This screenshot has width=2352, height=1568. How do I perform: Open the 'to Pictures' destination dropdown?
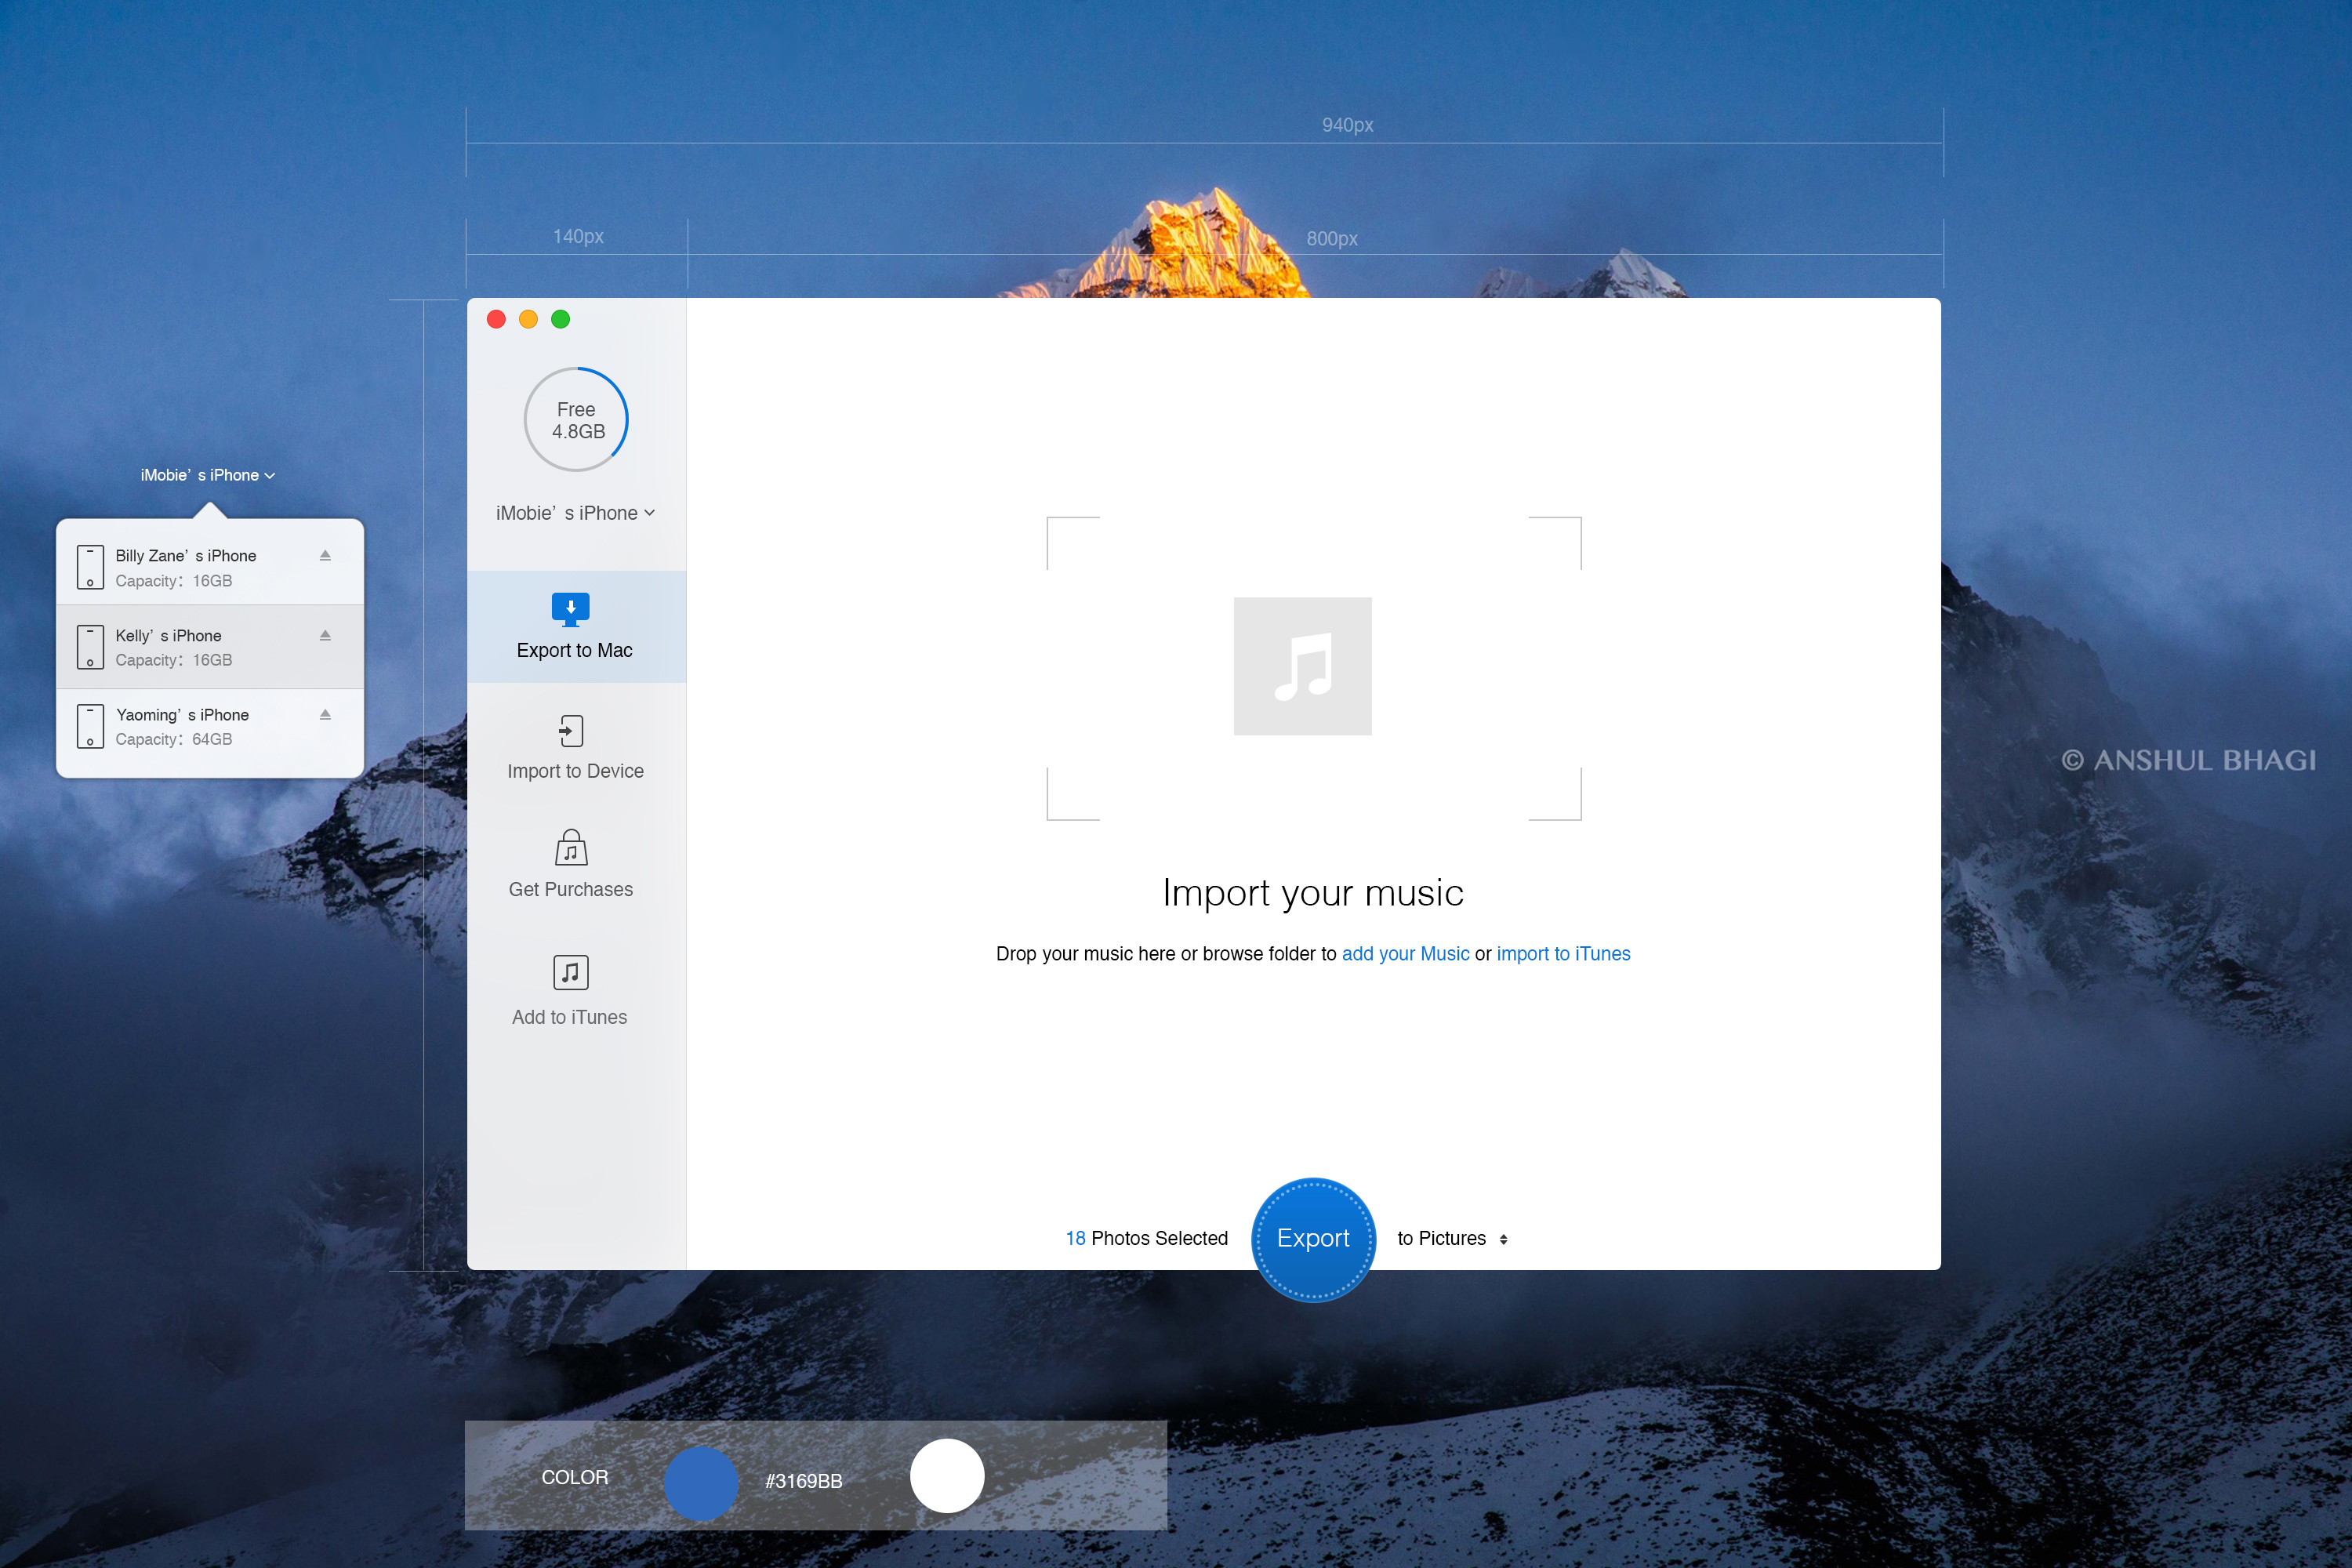tap(1452, 1238)
